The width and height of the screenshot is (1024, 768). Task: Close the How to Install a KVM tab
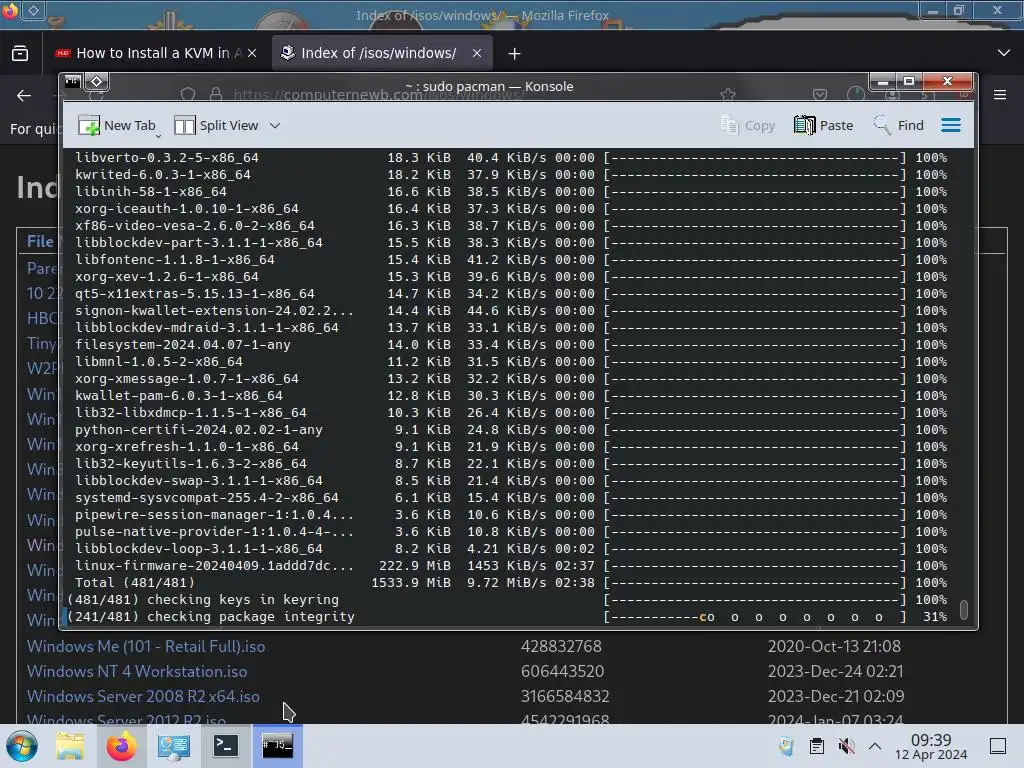252,54
